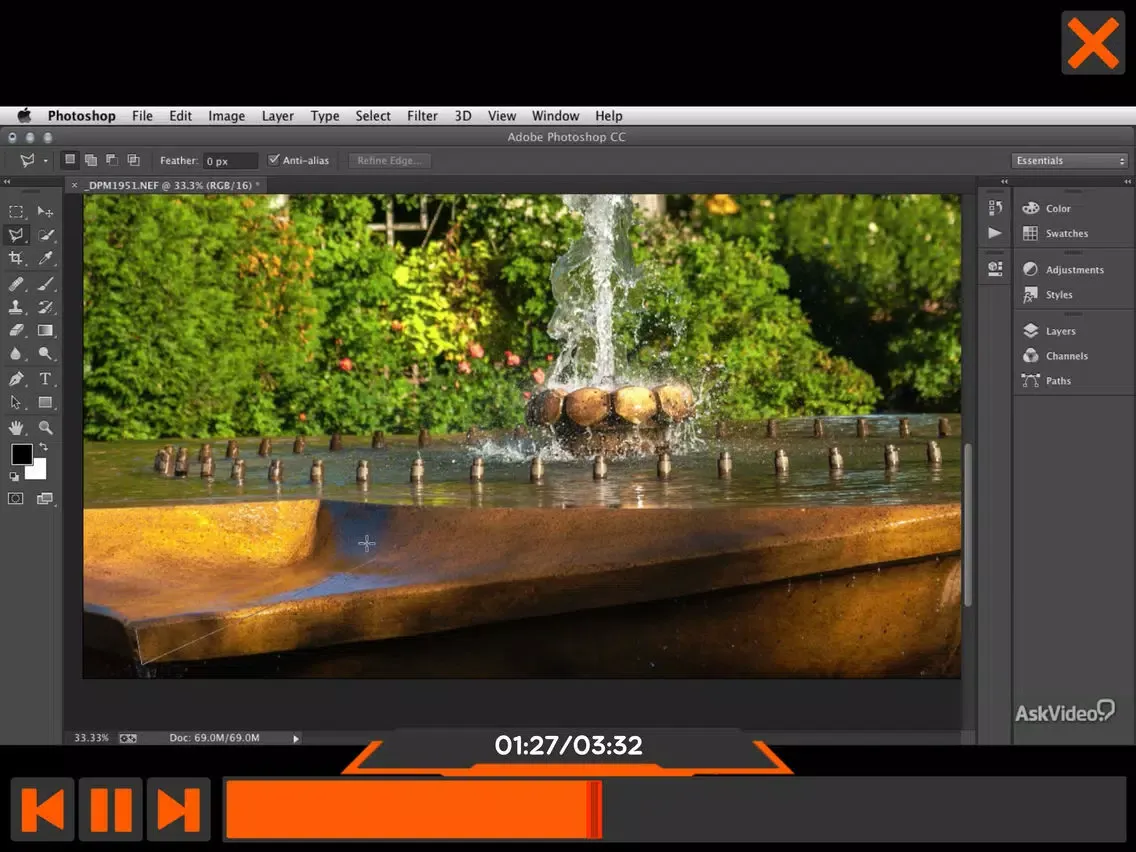This screenshot has width=1136, height=852.
Task: Select the Move tool
Action: (x=45, y=212)
